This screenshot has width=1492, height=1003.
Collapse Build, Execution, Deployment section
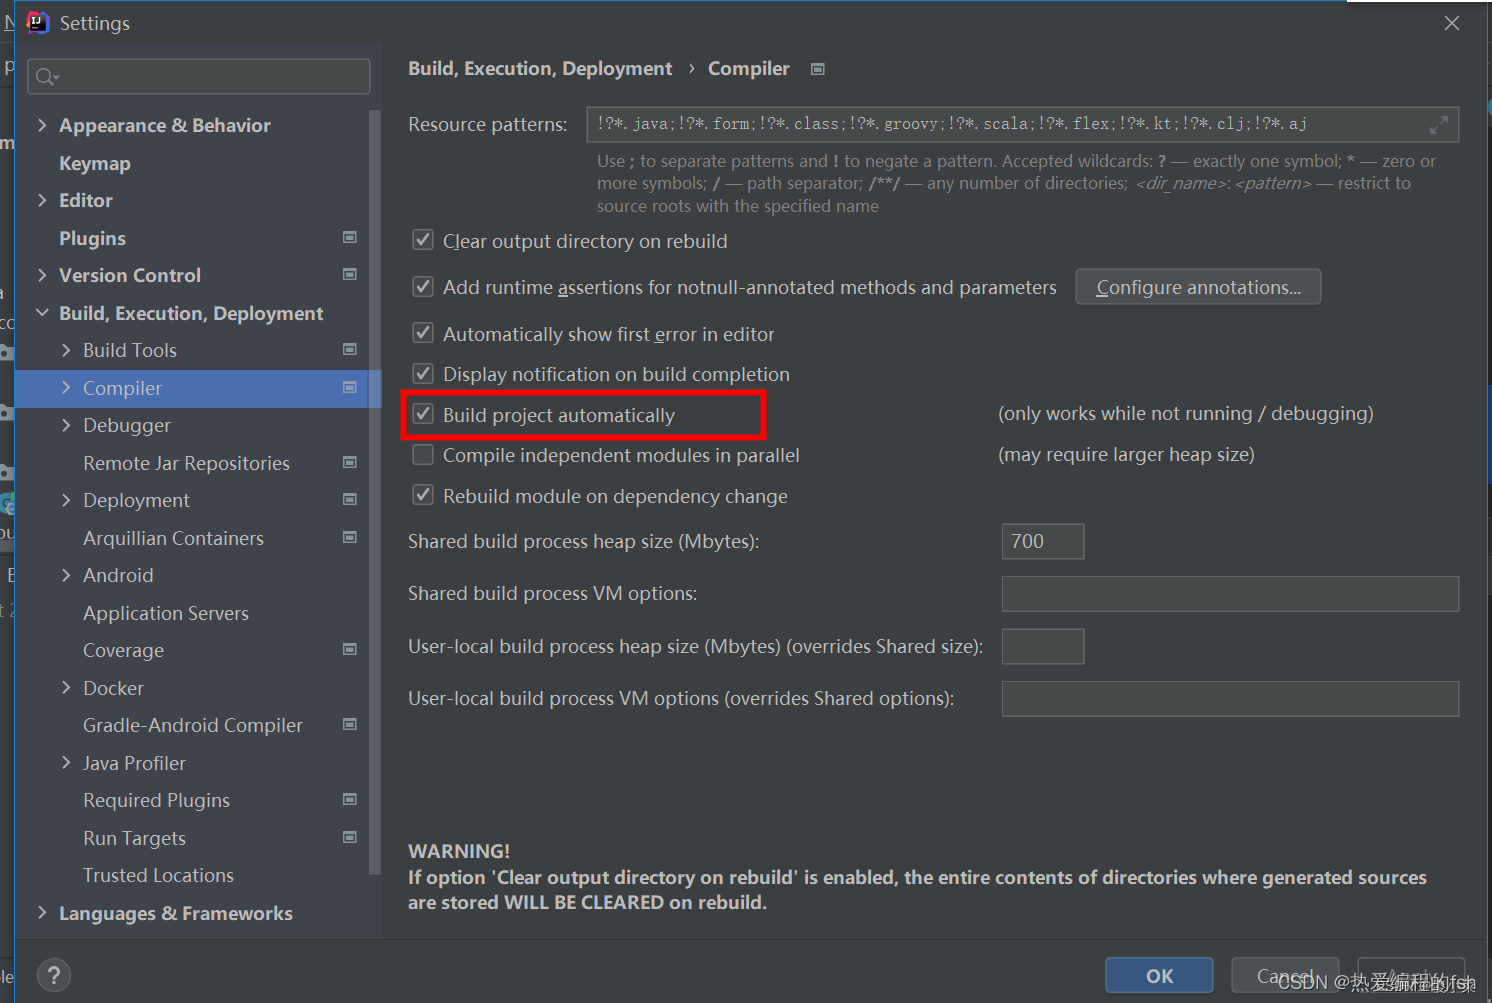click(42, 313)
